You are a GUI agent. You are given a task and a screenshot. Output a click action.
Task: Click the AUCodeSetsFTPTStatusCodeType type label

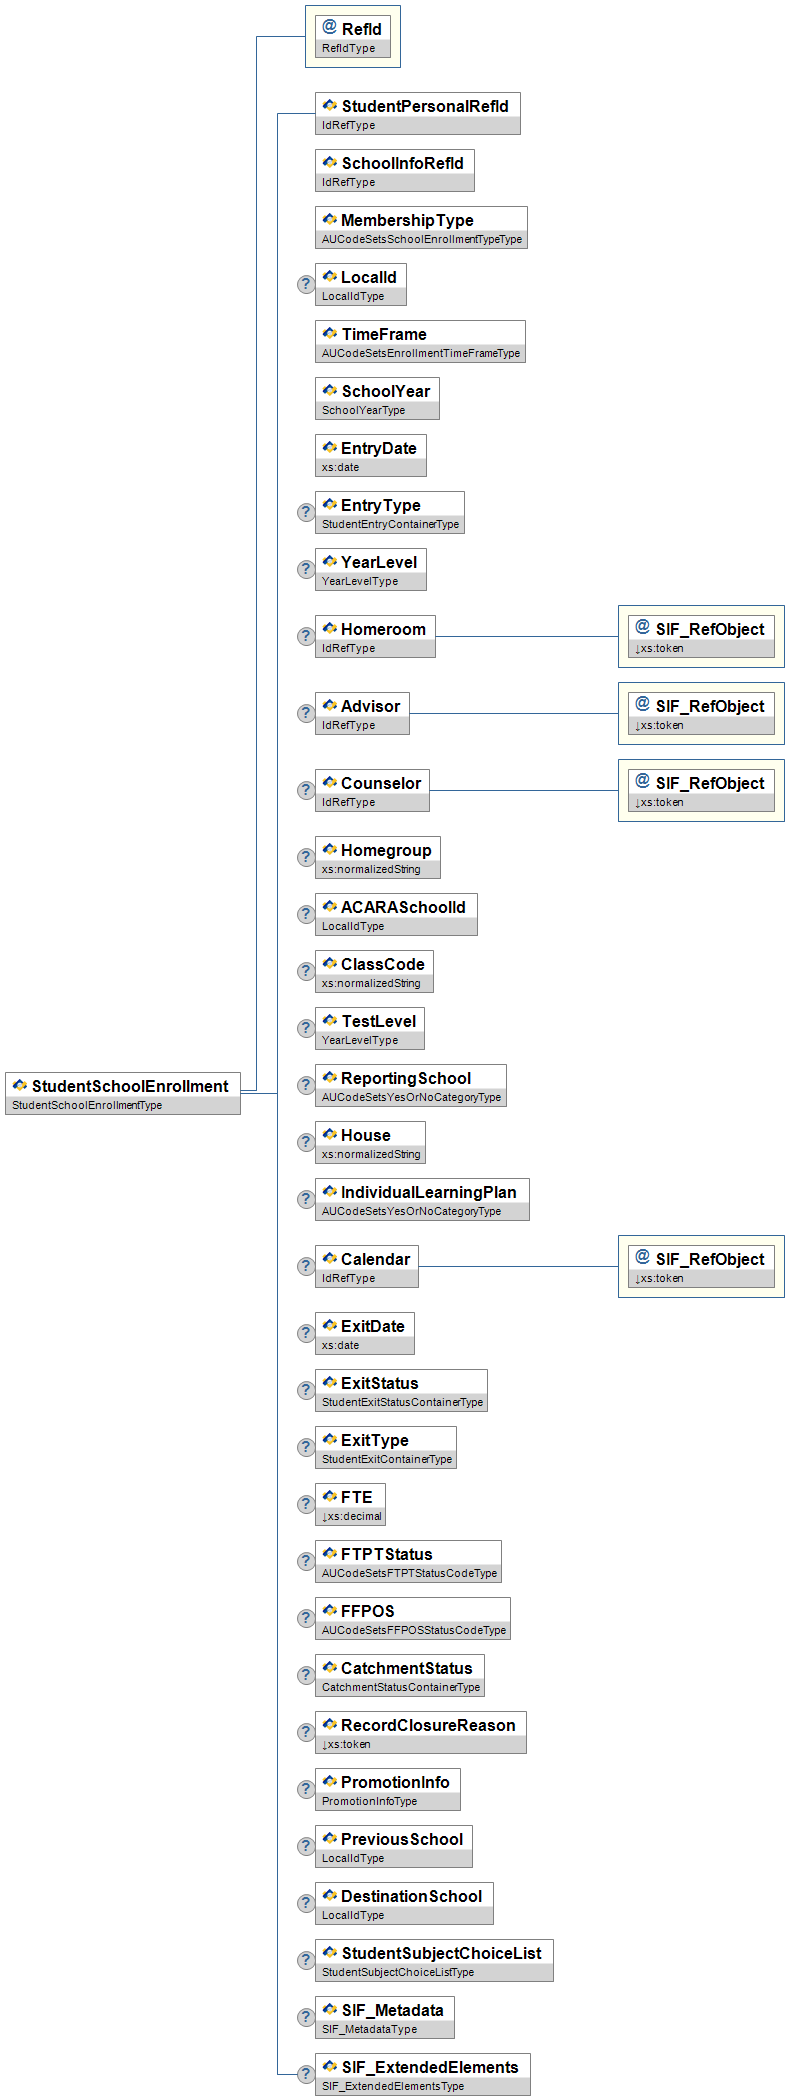pyautogui.click(x=409, y=1573)
